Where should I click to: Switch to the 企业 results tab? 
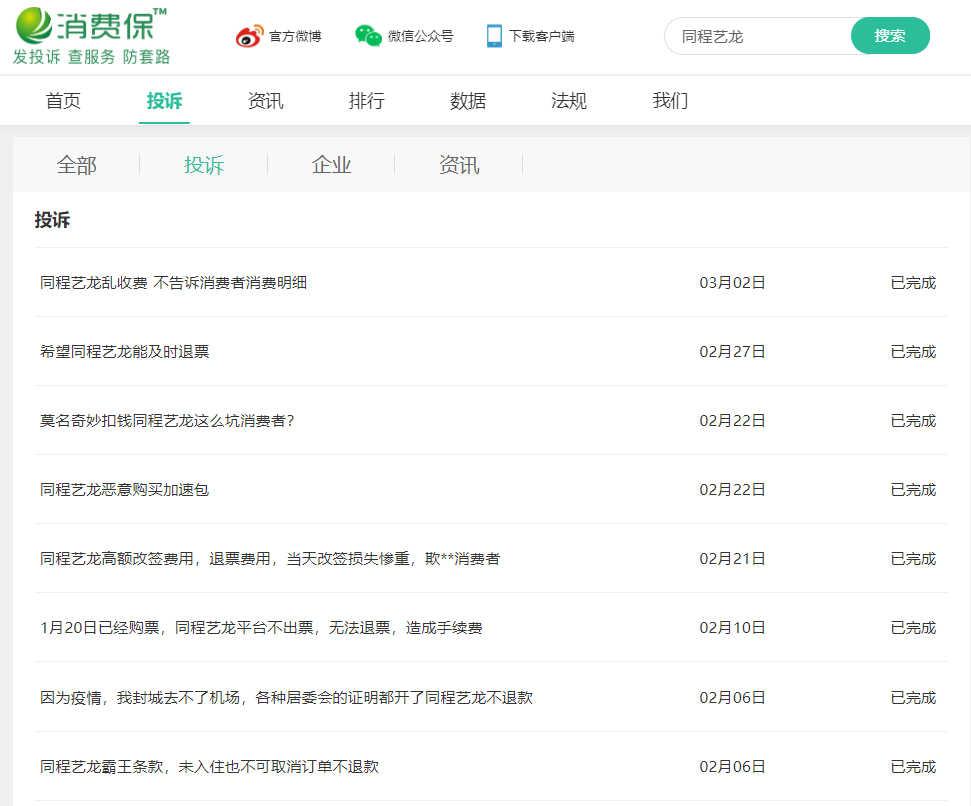(x=331, y=165)
